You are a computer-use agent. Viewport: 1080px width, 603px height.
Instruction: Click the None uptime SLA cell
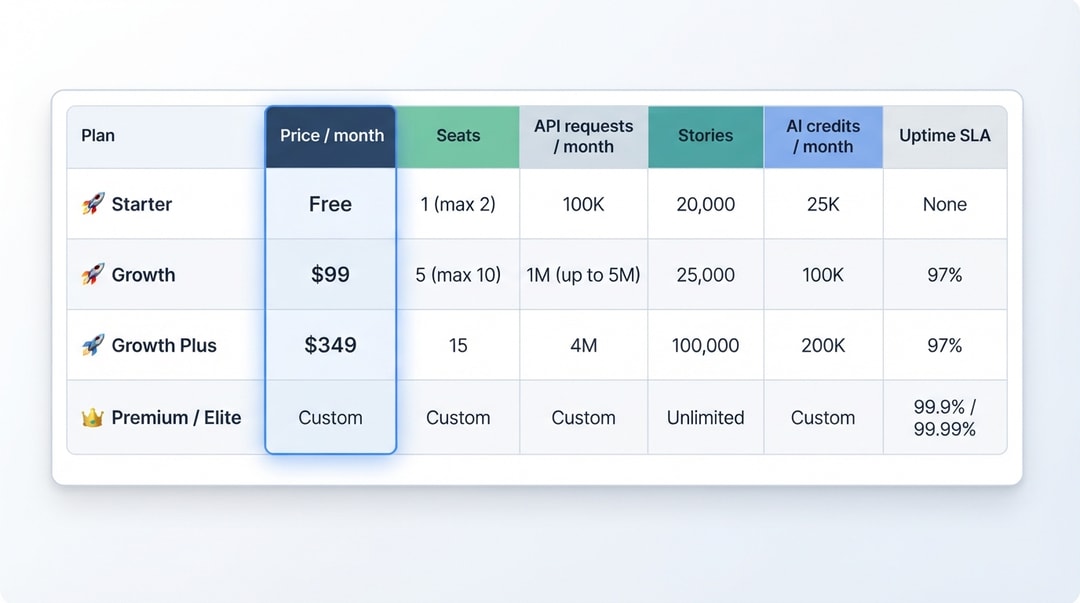[x=945, y=204]
